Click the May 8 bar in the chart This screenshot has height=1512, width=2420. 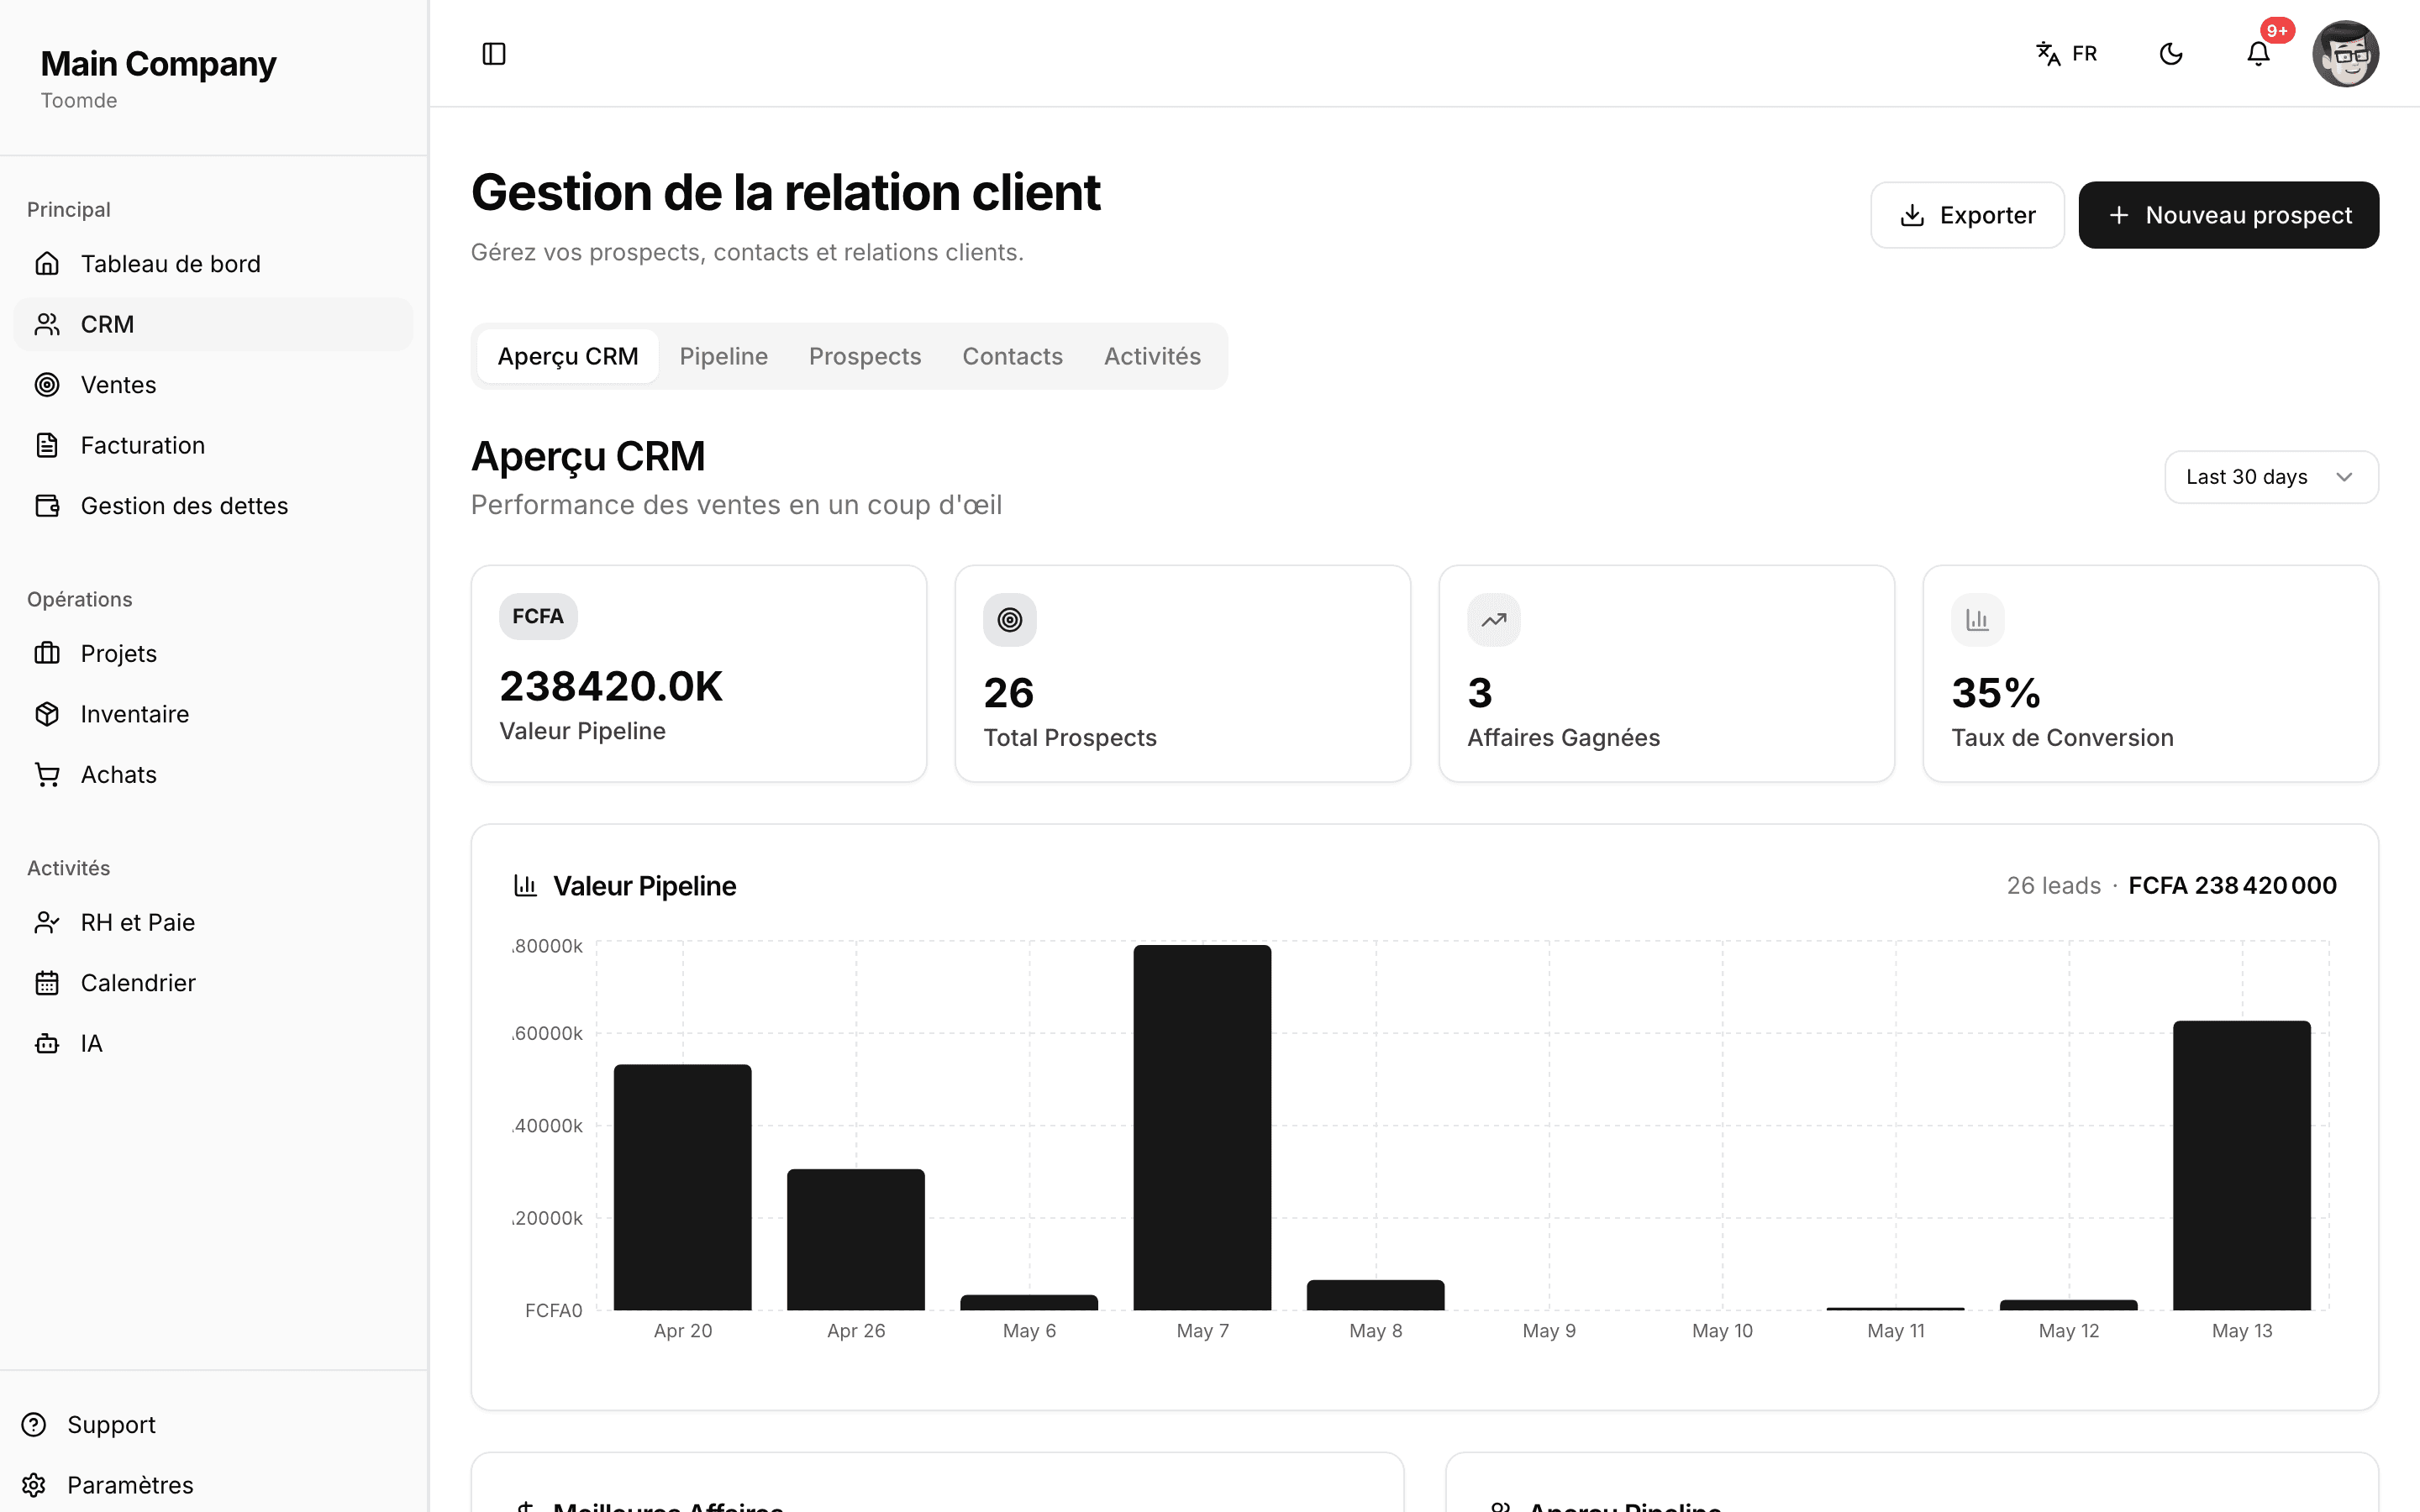click(x=1376, y=1295)
